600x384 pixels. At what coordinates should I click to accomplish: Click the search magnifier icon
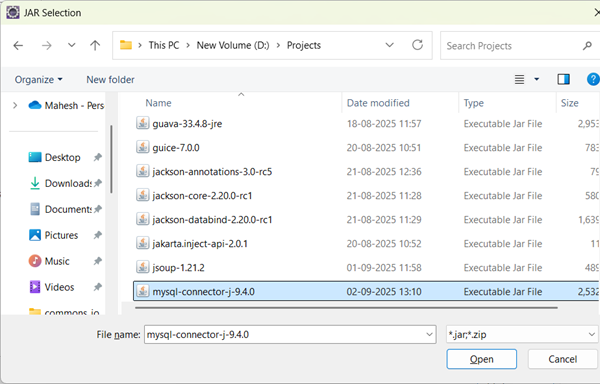point(587,46)
